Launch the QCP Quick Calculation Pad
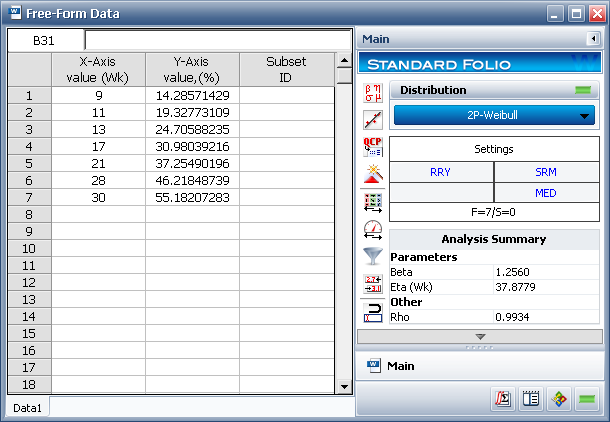This screenshot has width=610, height=422. pyautogui.click(x=372, y=148)
